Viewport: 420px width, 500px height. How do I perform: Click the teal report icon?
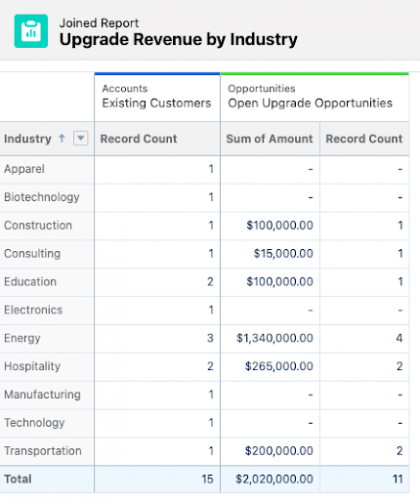[31, 31]
